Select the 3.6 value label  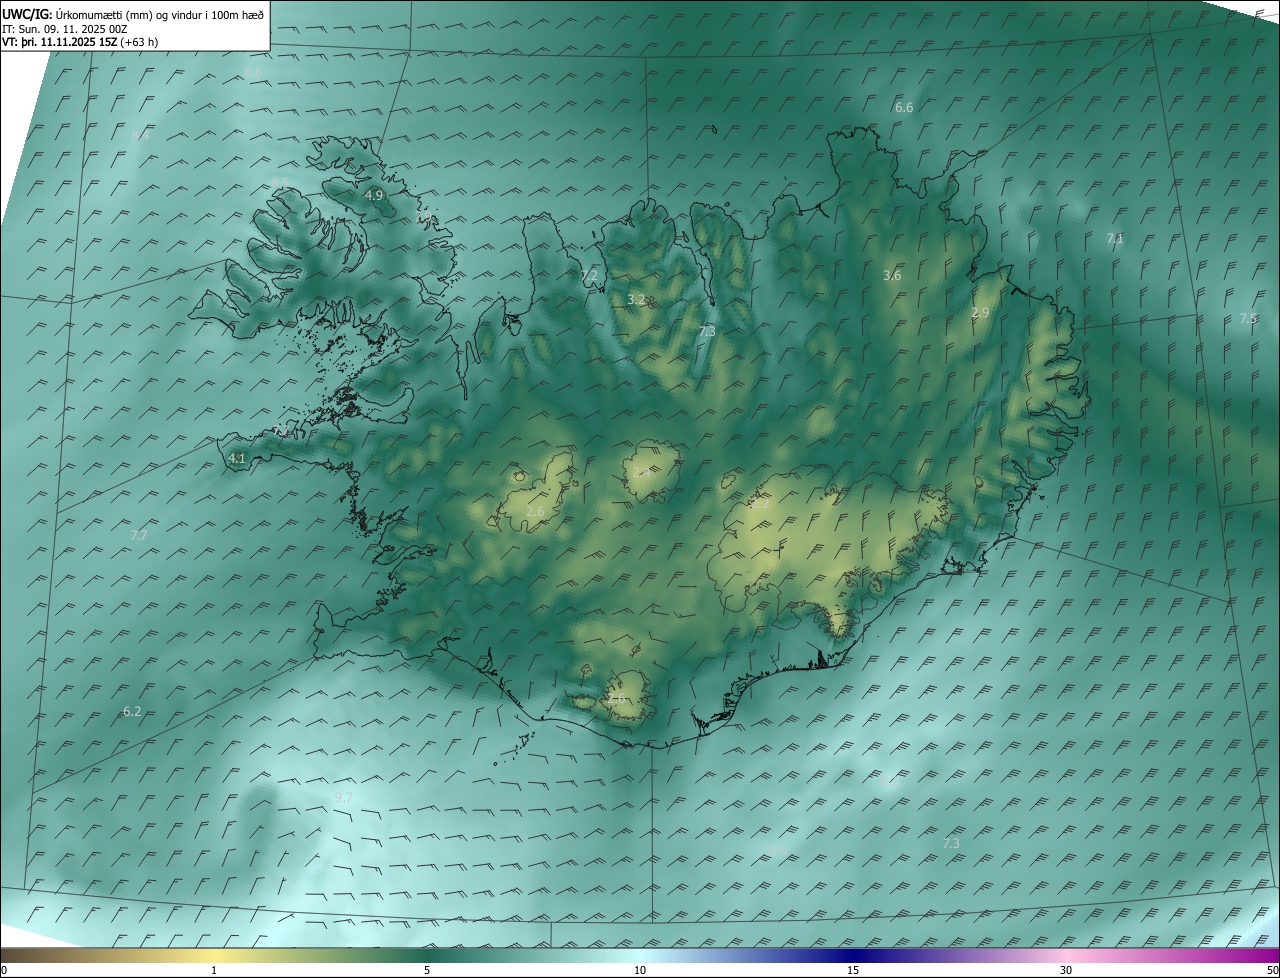click(x=892, y=275)
